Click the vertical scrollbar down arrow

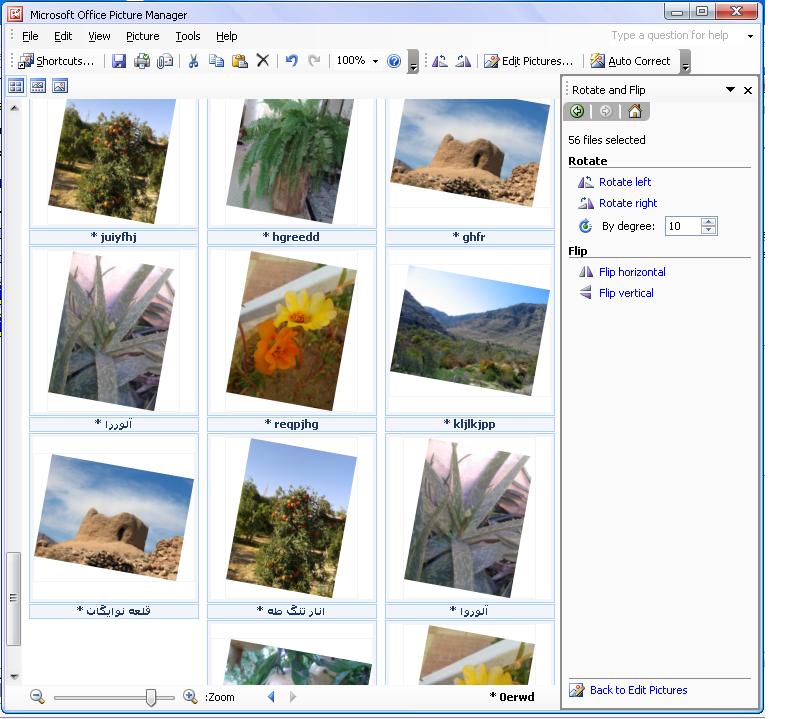[x=14, y=676]
